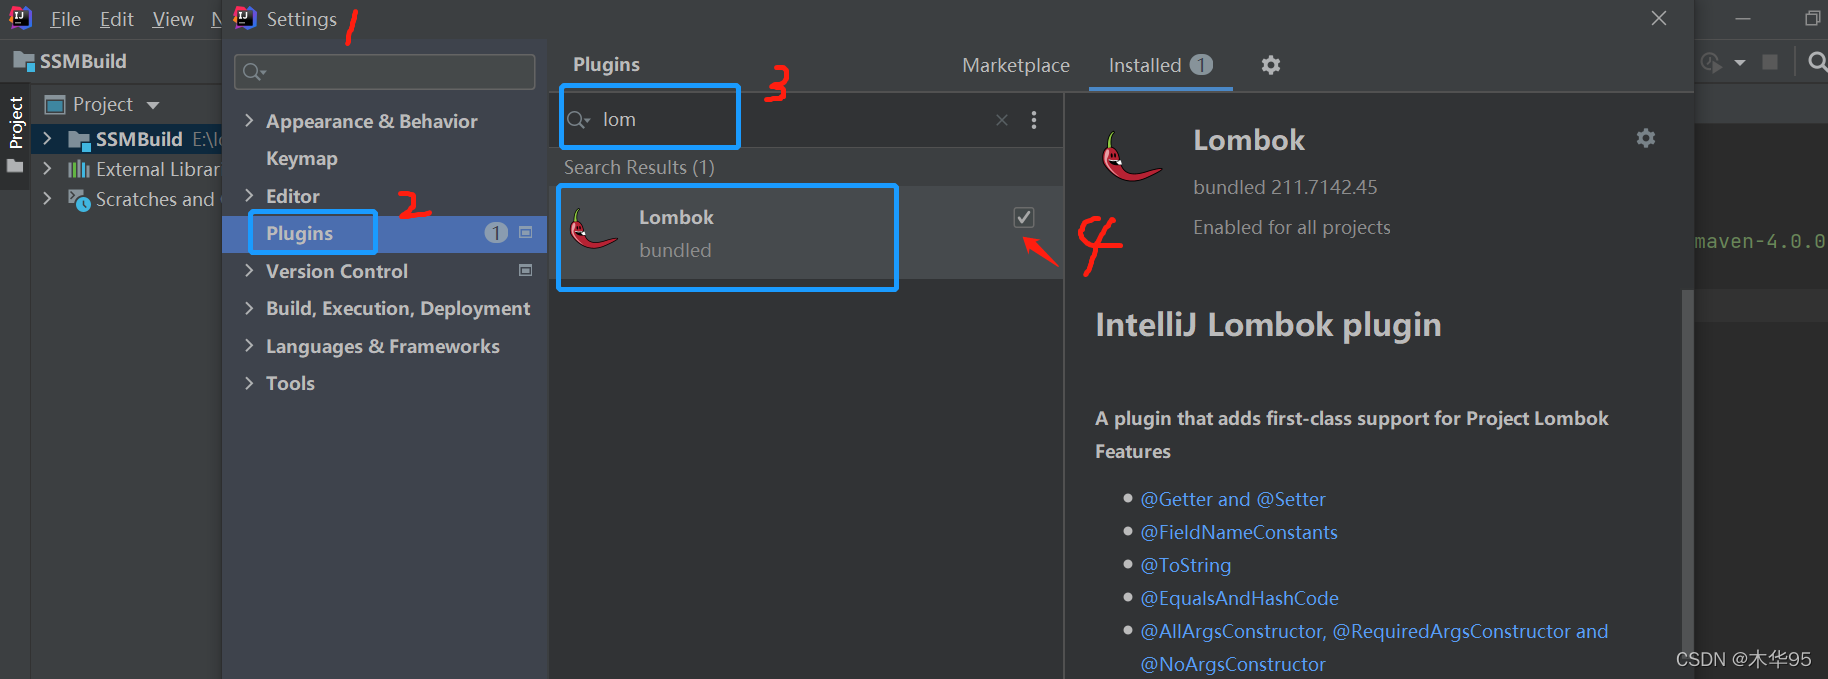Click the Lombok title in the details pane
The height and width of the screenshot is (679, 1828).
click(x=1249, y=140)
